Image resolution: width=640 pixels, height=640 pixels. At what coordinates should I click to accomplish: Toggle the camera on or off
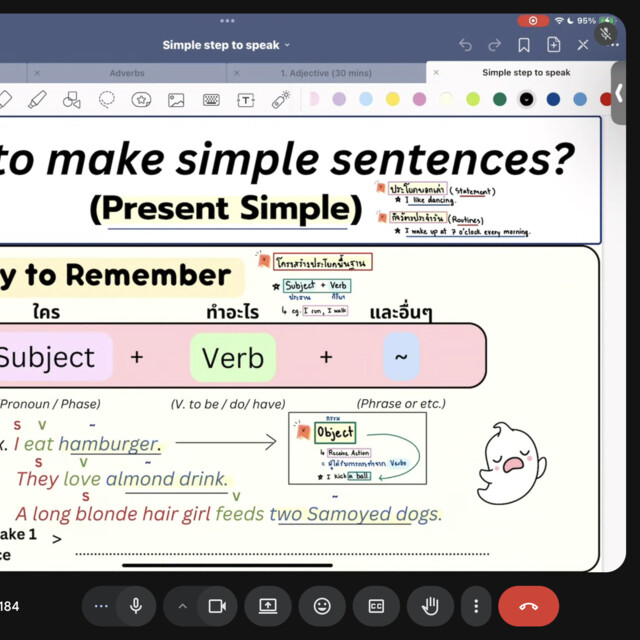(216, 606)
